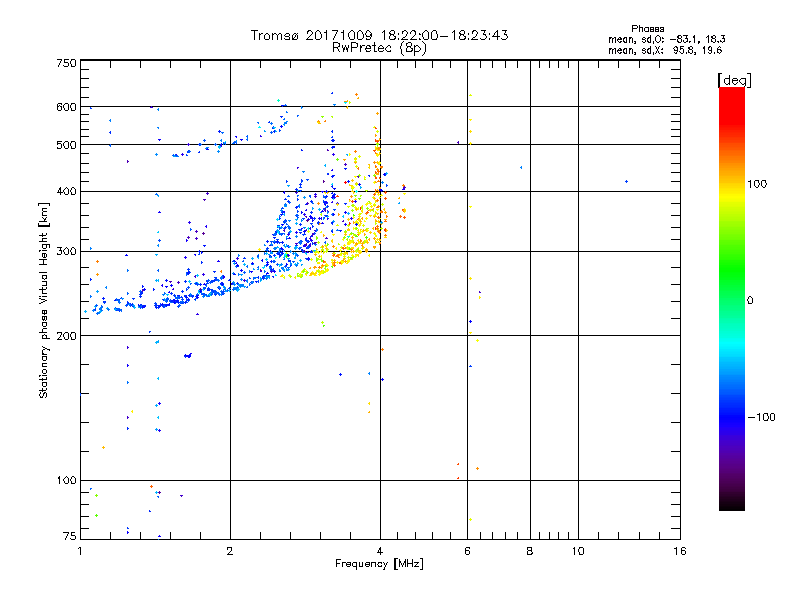
Task: Click the y-axis tick label "500"
Action: click(66, 145)
